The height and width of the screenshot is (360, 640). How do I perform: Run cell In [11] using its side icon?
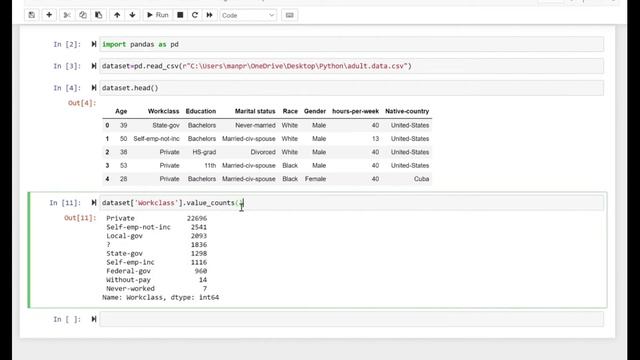(x=94, y=202)
